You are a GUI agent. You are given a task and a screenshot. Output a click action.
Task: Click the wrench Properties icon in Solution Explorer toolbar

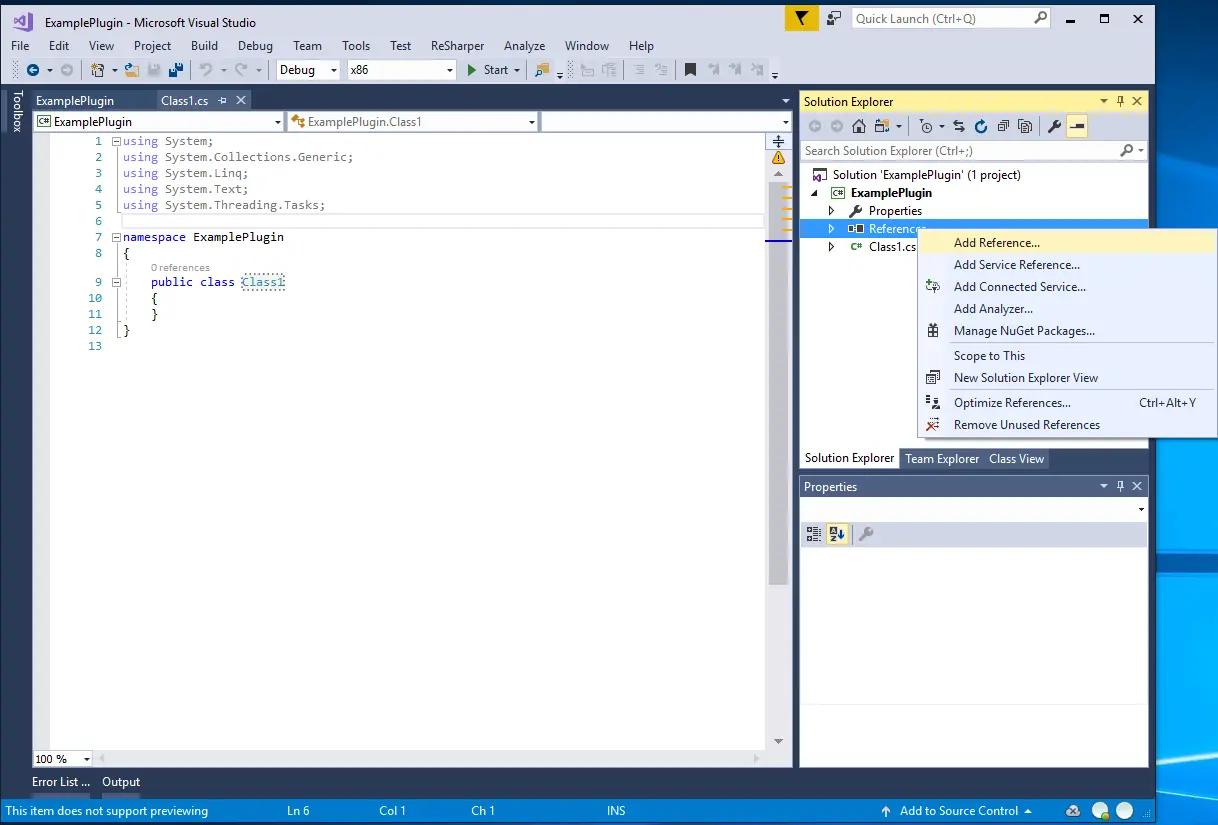click(1054, 126)
